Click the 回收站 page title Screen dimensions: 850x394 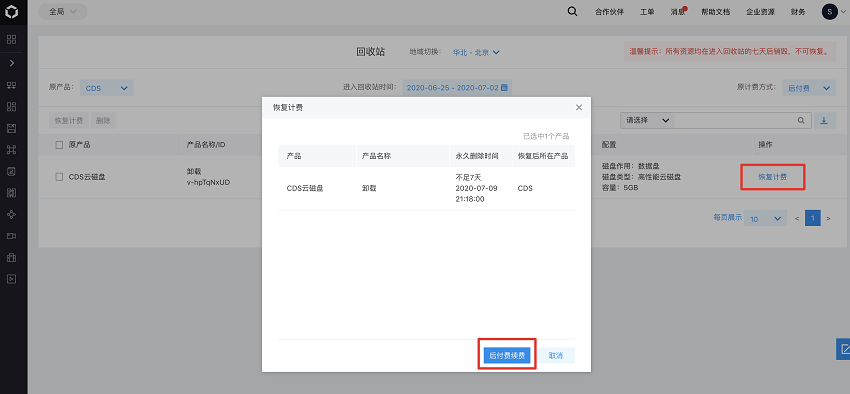370,52
